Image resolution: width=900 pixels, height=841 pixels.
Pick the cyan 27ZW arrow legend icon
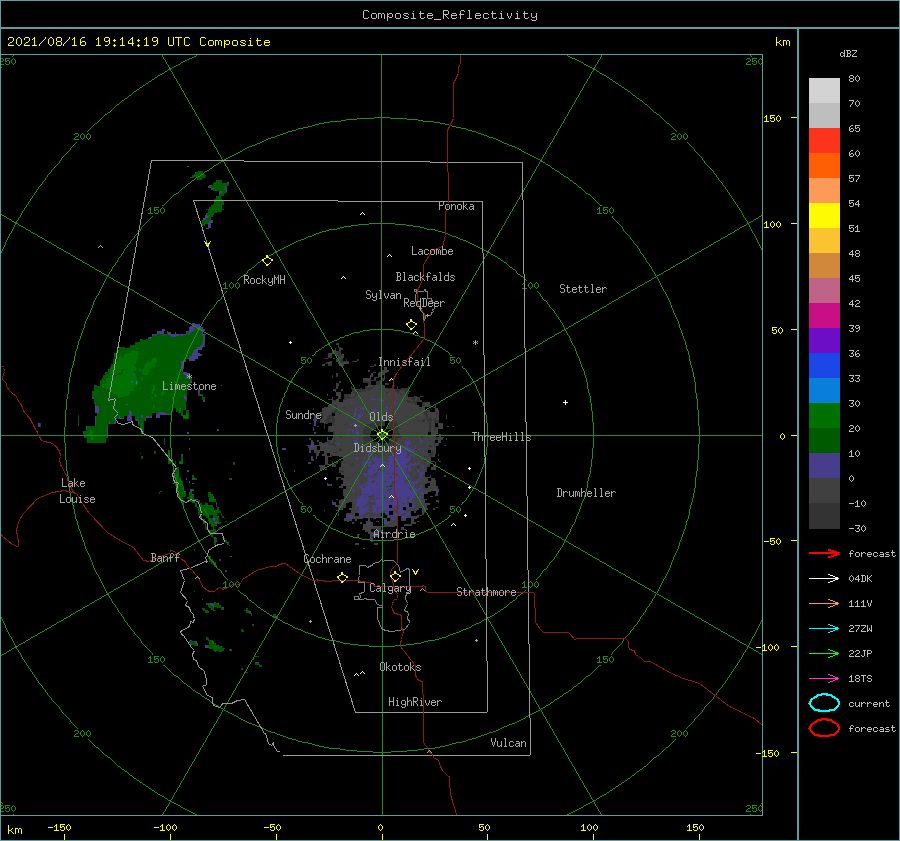tap(824, 629)
